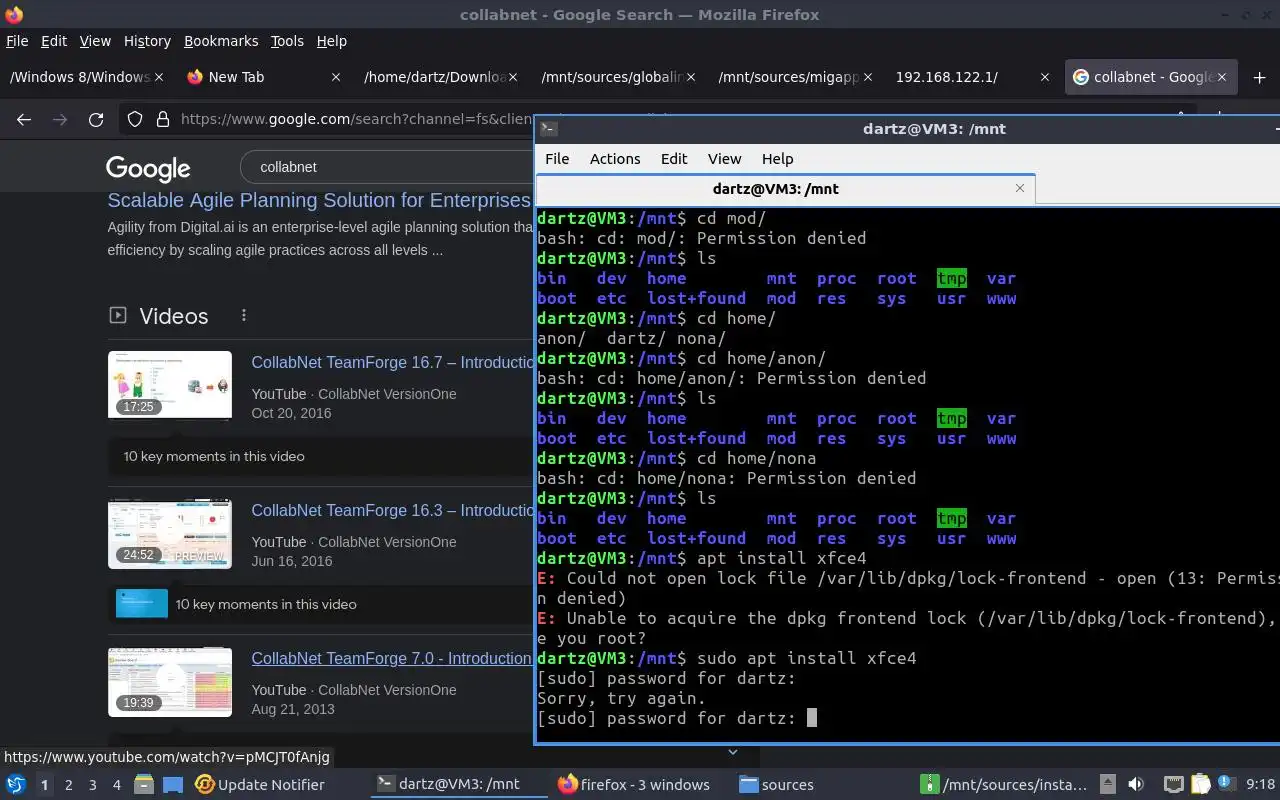Open the sources folder taskbar item
Image resolution: width=1280 pixels, height=800 pixels.
pos(777,784)
